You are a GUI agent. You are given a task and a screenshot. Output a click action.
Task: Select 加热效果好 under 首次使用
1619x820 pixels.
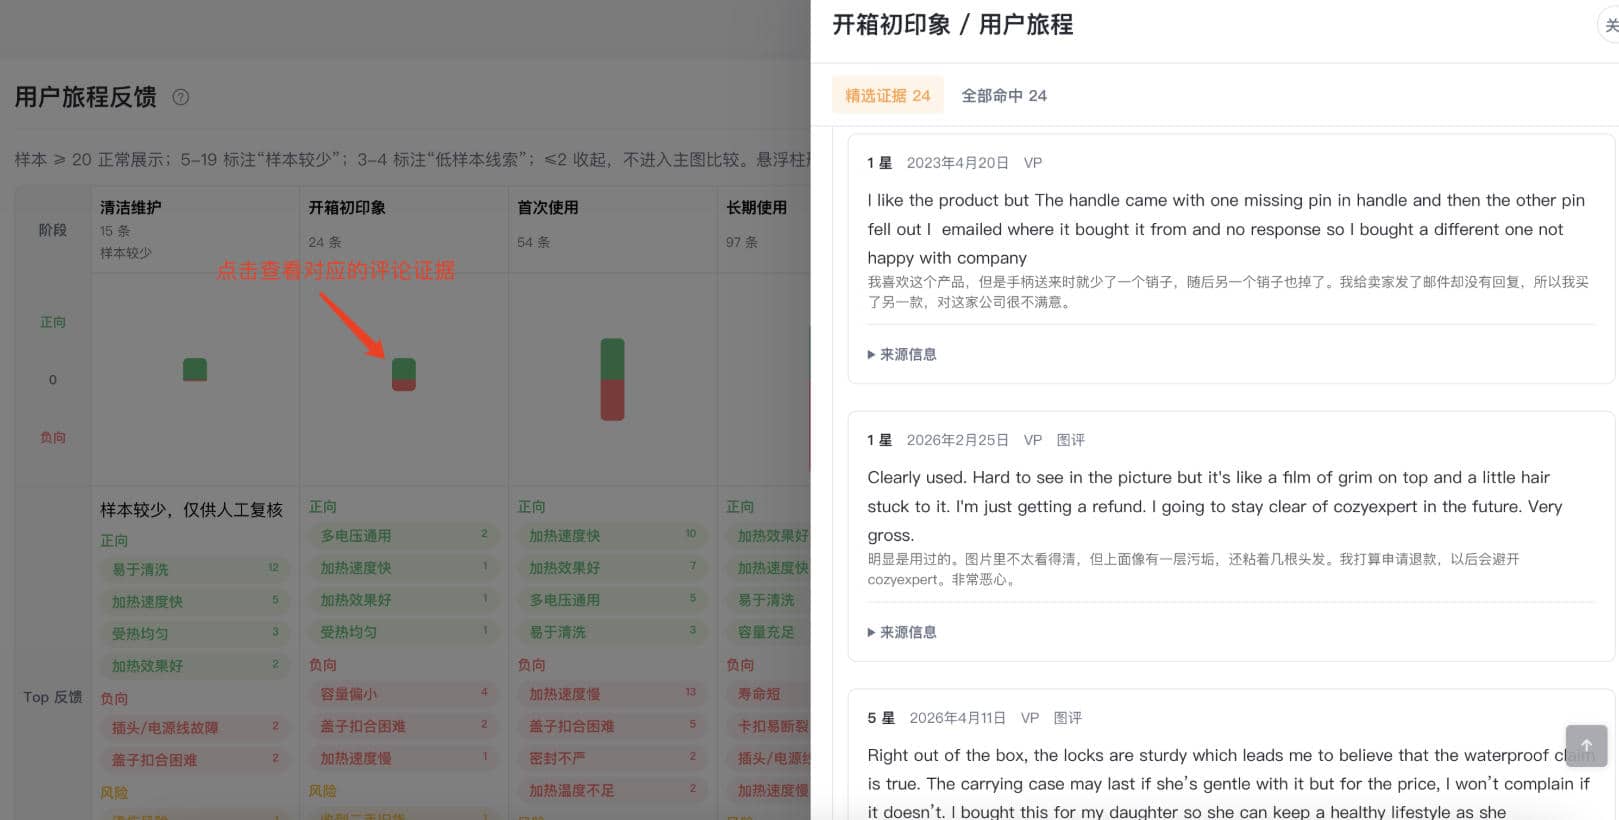[x=611, y=568]
